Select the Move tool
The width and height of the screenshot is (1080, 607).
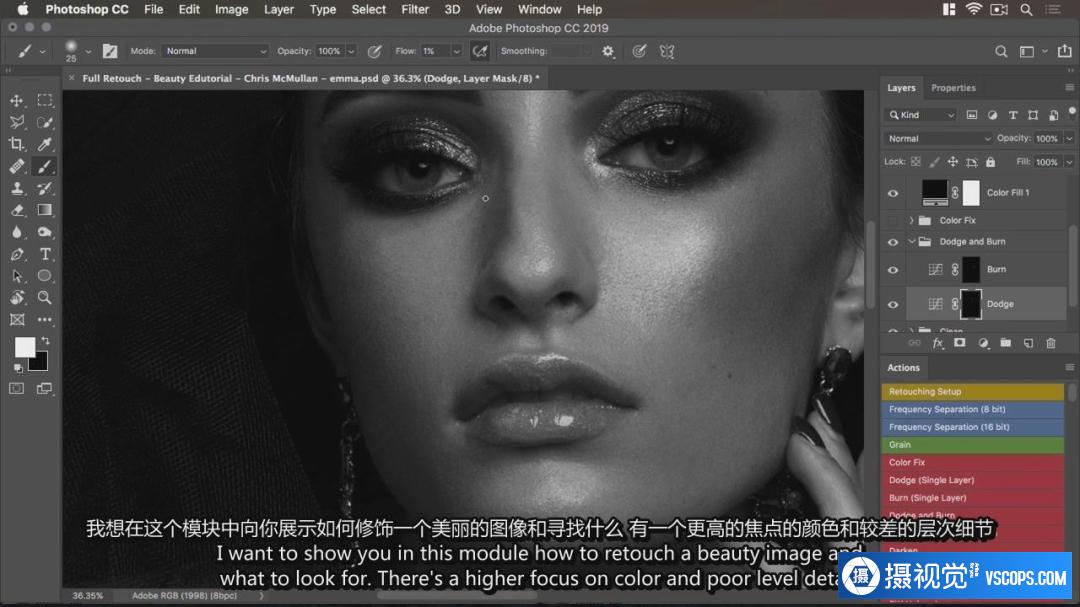(17, 101)
